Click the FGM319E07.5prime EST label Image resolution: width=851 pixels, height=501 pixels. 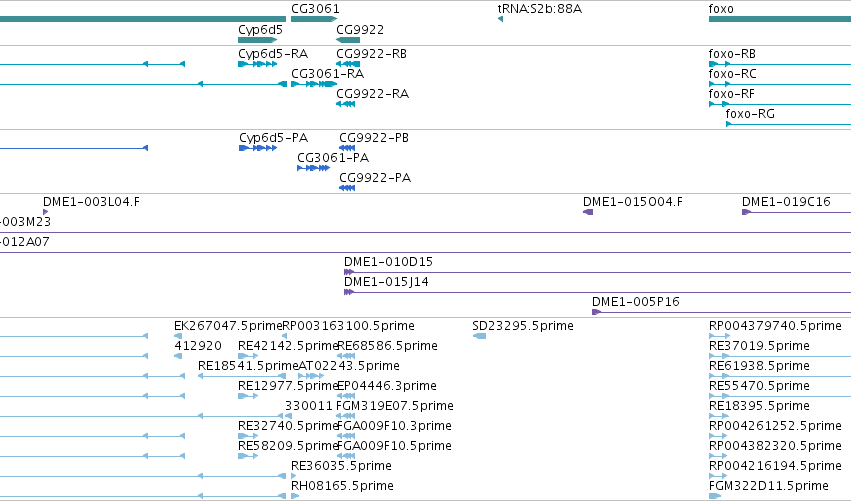pyautogui.click(x=395, y=406)
